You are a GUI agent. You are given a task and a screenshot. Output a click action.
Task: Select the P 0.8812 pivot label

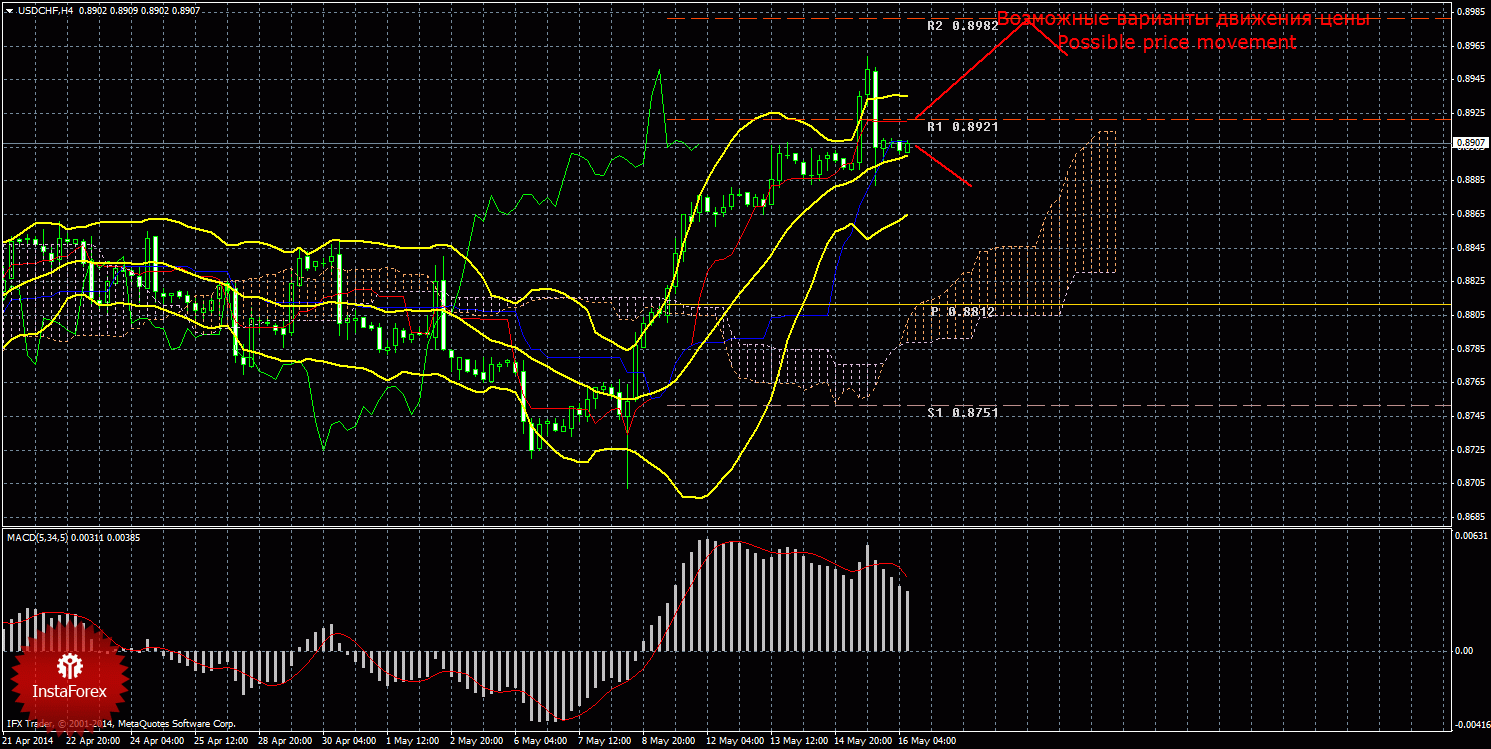pos(963,312)
